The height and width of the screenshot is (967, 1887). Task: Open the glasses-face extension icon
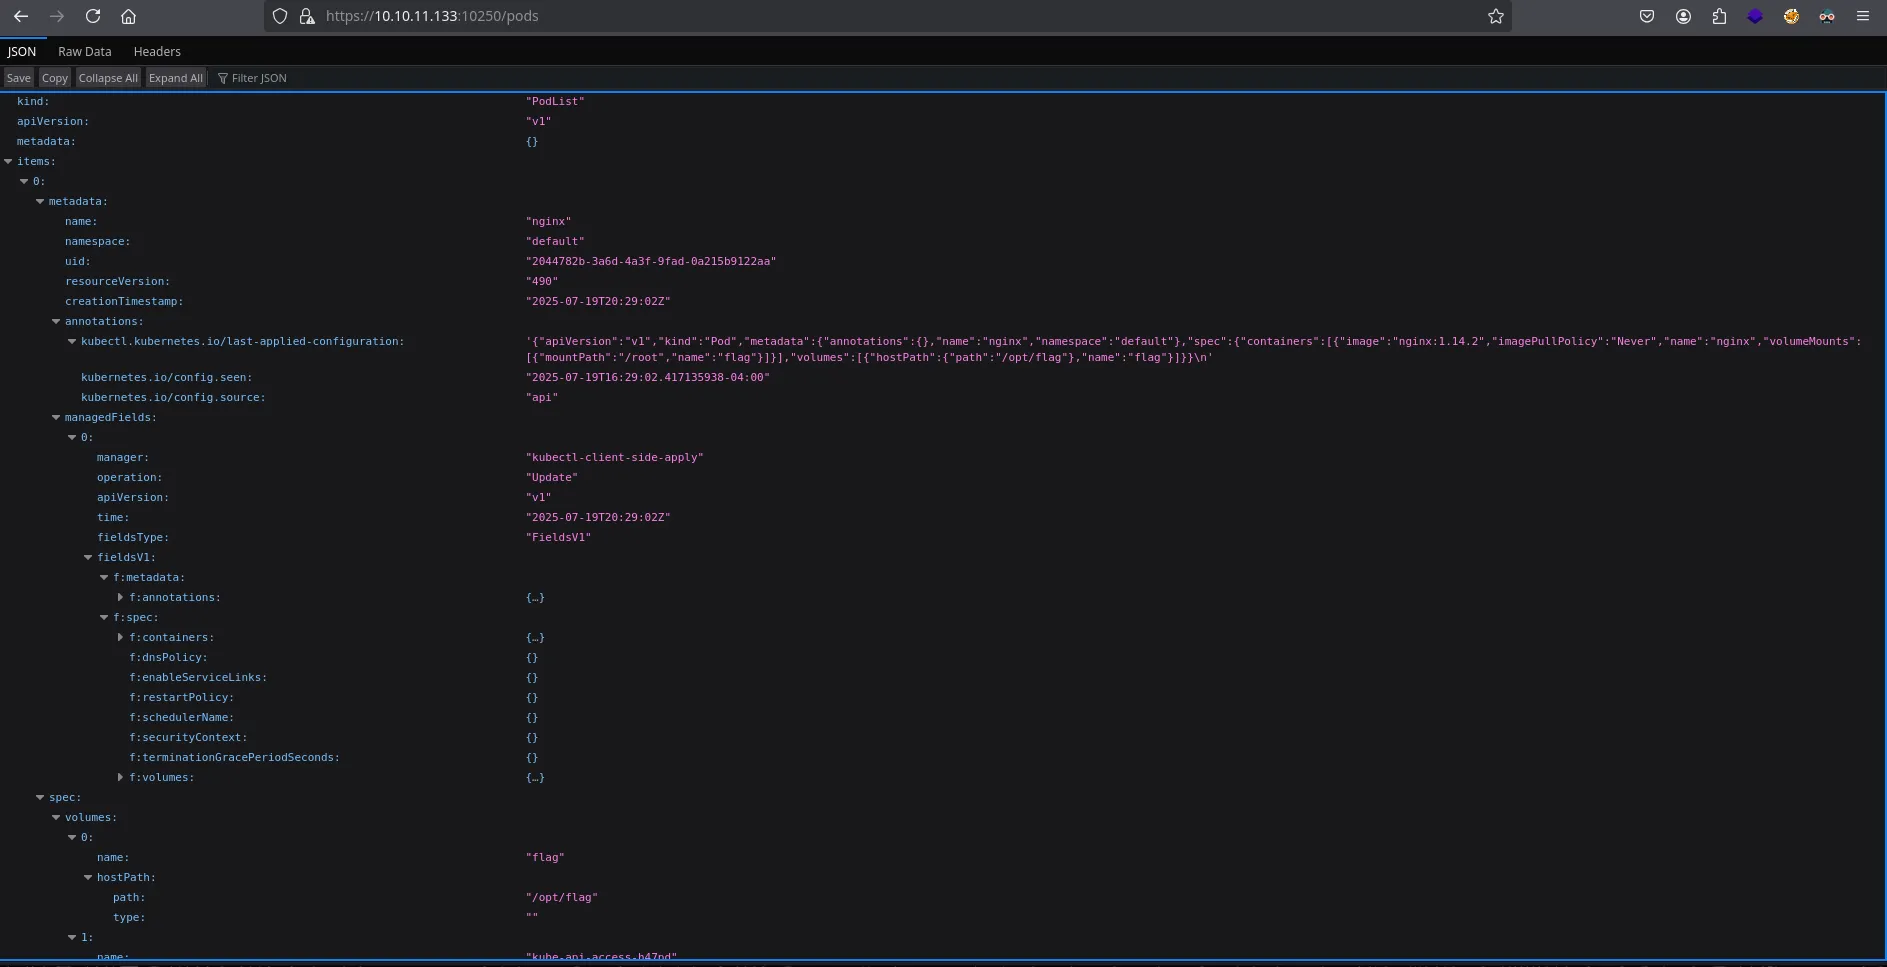tap(1827, 16)
